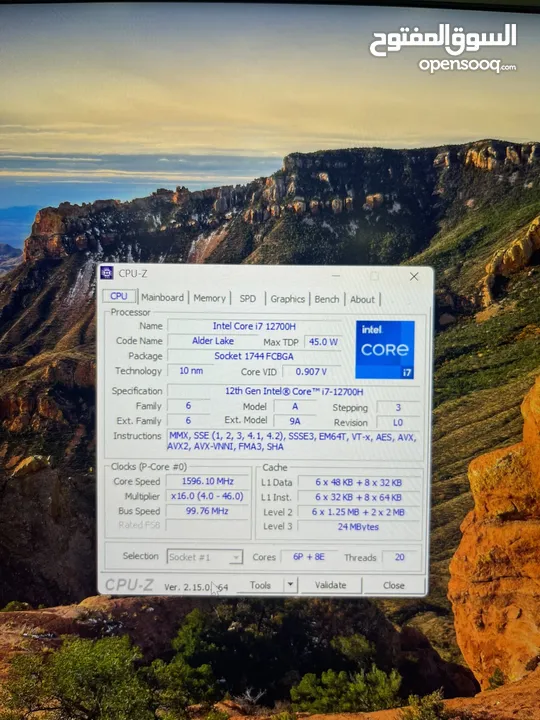540x720 pixels.
Task: Click the Level 2 cache value
Action: (359, 512)
